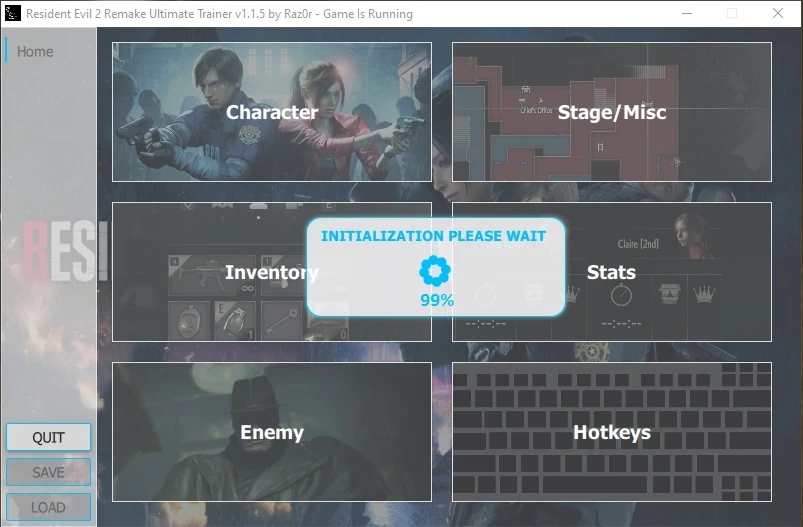Screen dimensions: 803x527
Task: Click the police badge icon in Inventory tile
Action: pyautogui.click(x=189, y=322)
